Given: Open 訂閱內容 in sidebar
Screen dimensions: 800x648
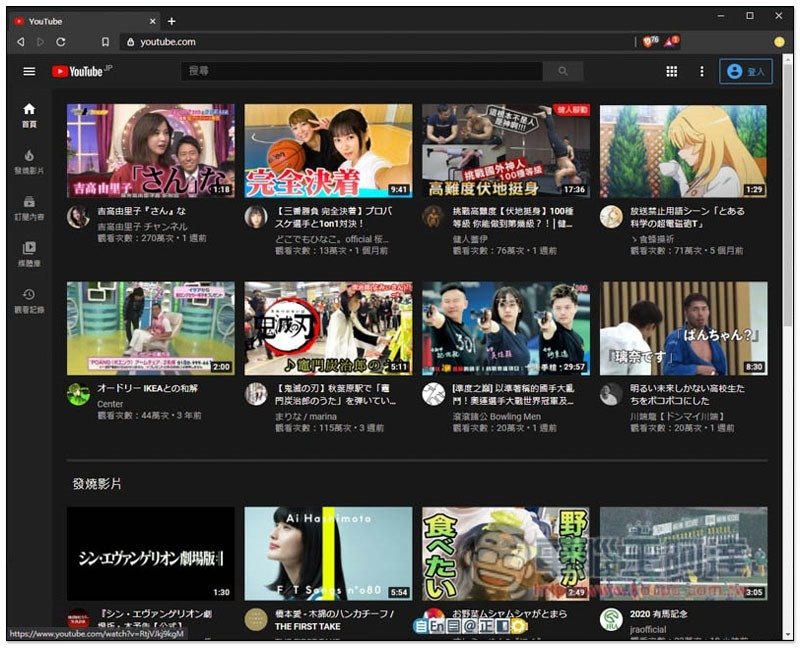Looking at the screenshot, I should (x=29, y=207).
